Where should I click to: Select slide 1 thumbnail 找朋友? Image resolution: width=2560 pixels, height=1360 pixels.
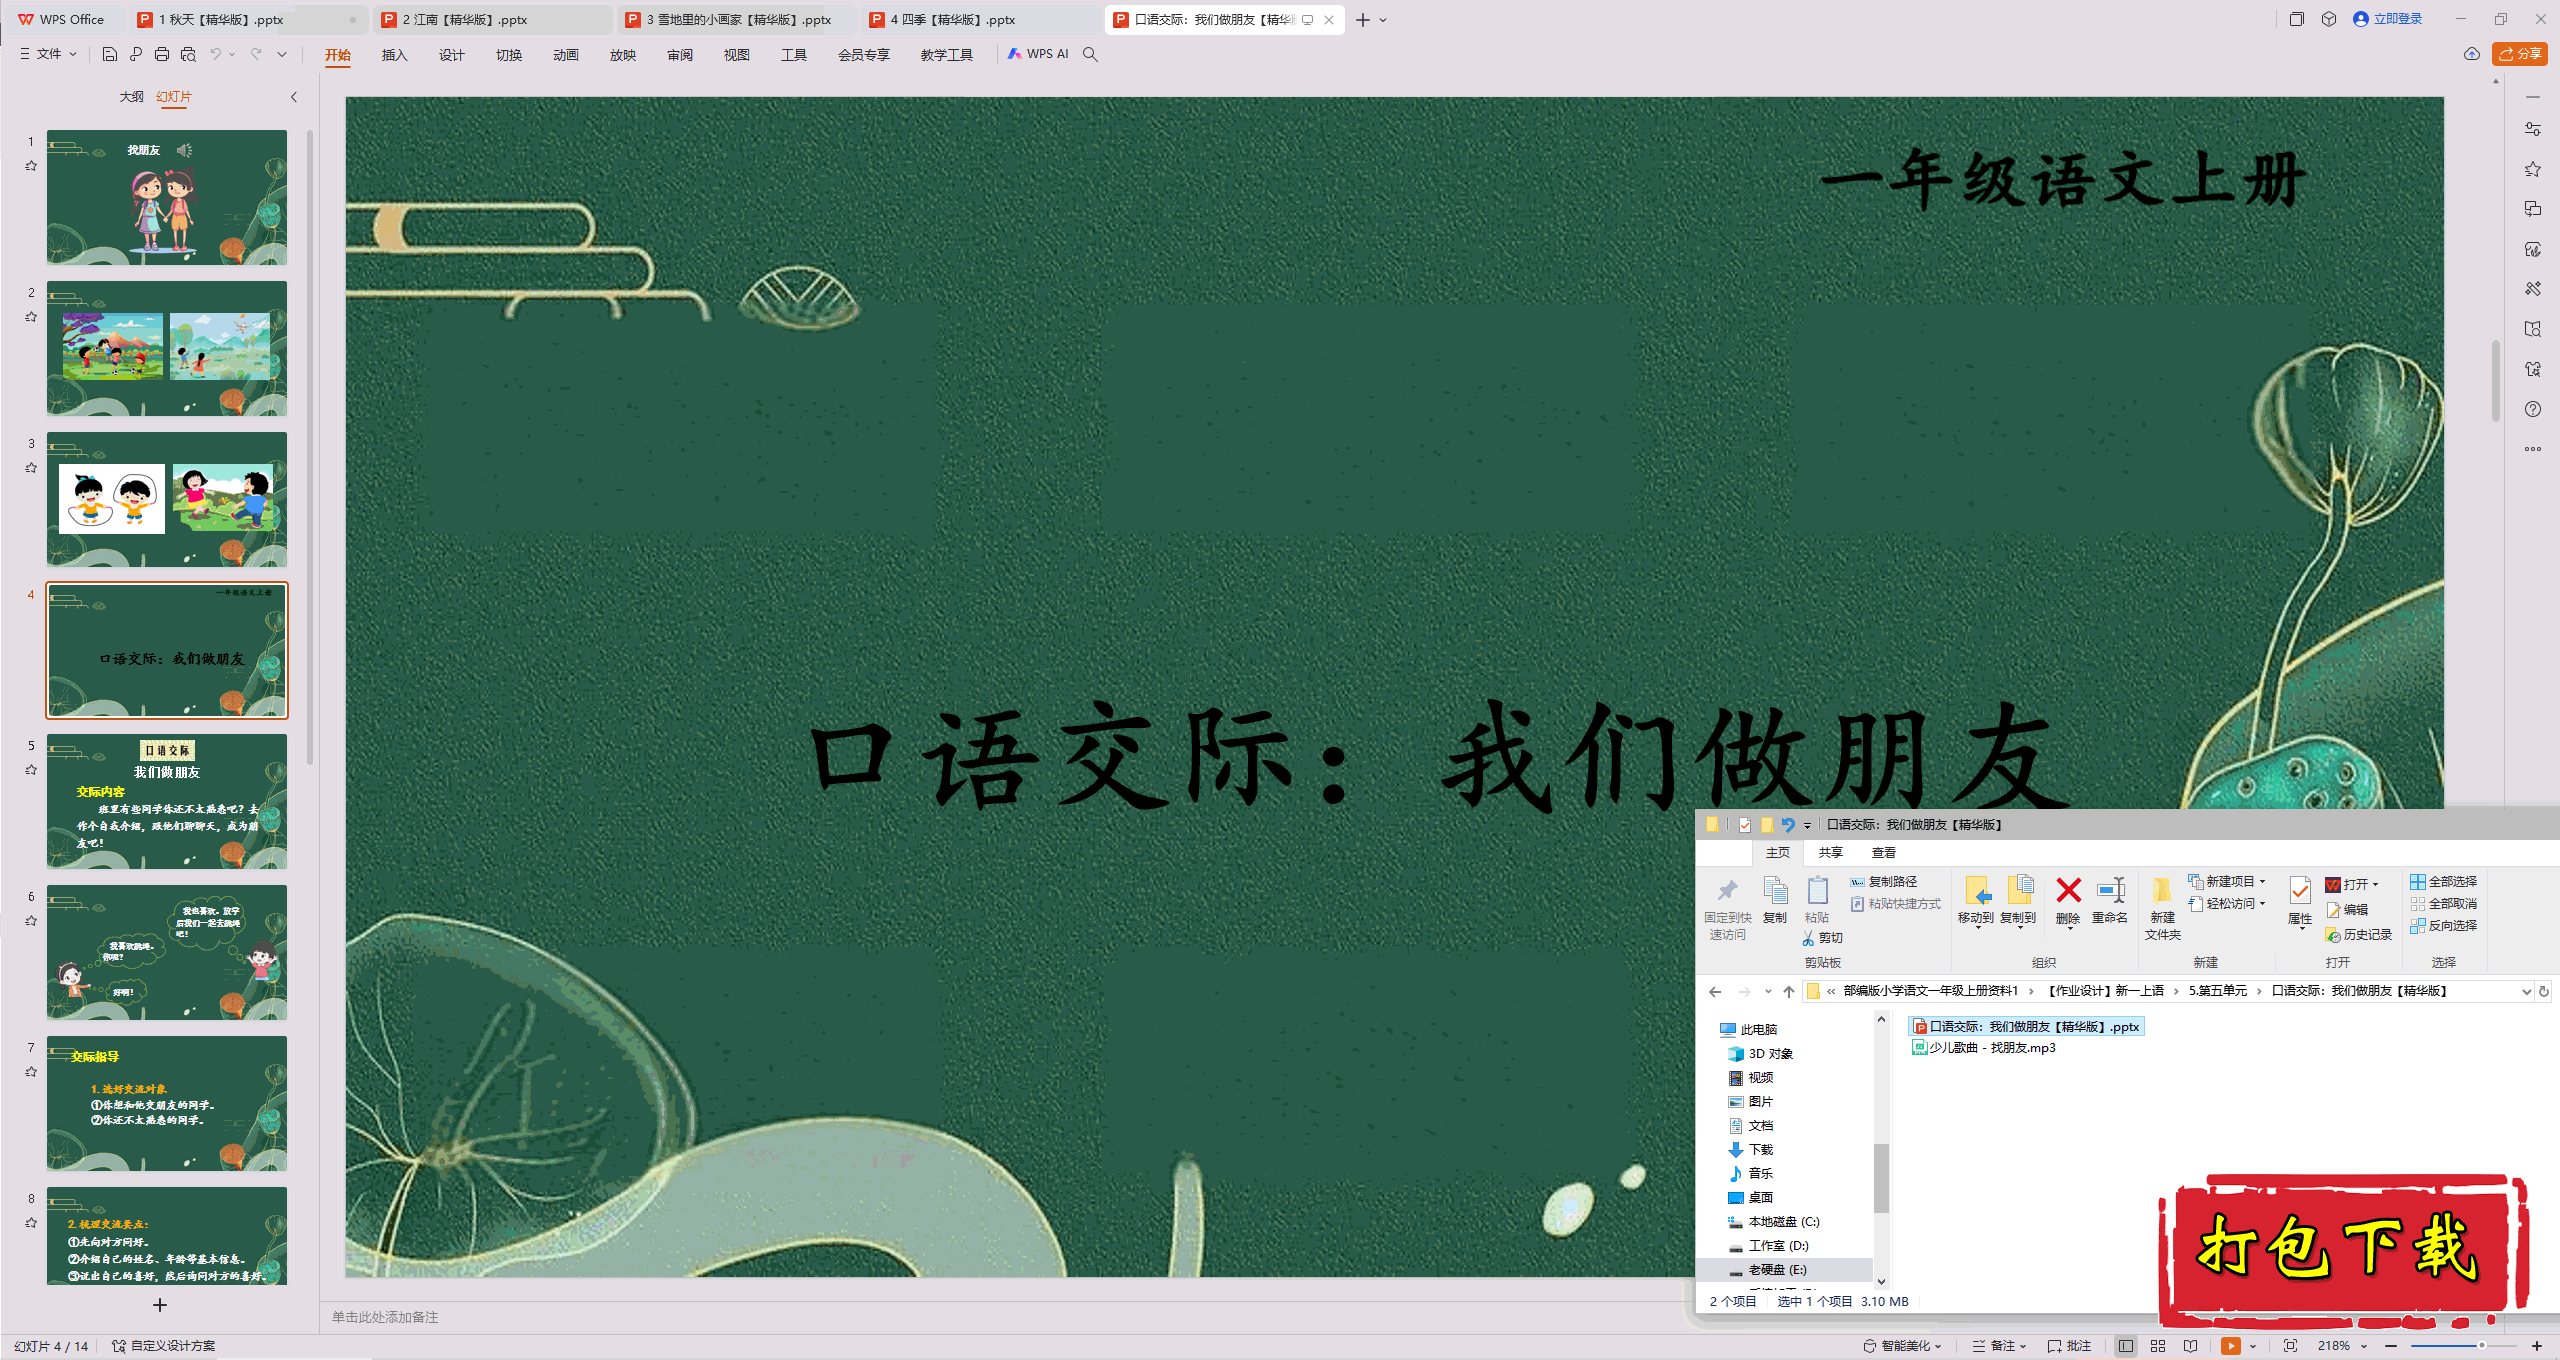(167, 198)
